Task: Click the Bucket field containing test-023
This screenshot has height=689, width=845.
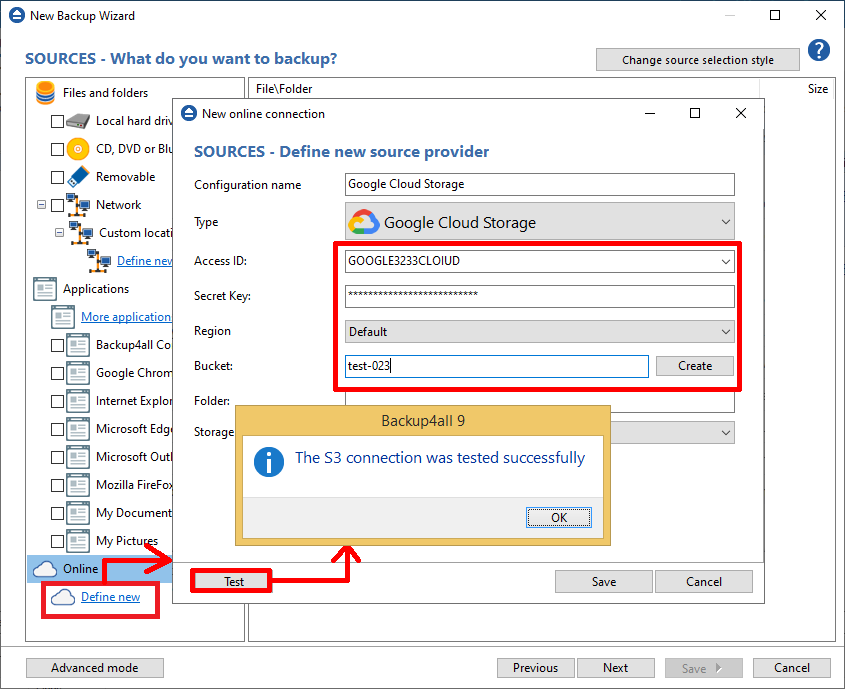Action: pyautogui.click(x=496, y=366)
